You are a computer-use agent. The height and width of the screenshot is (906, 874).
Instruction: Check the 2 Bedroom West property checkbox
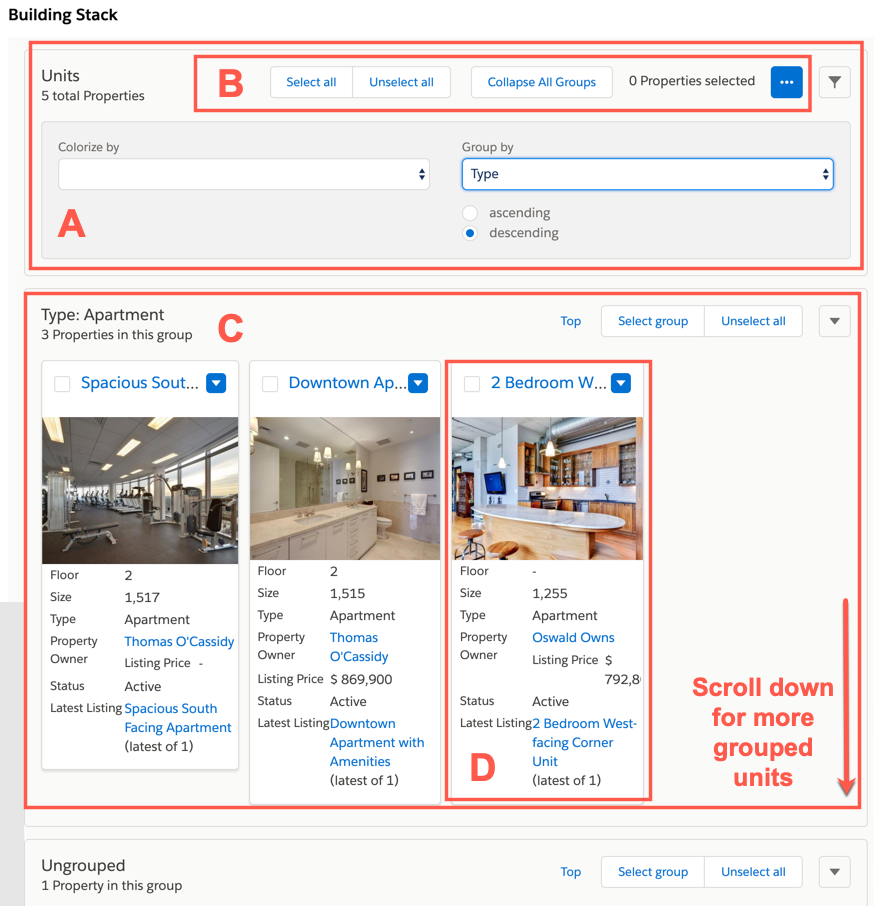click(471, 383)
